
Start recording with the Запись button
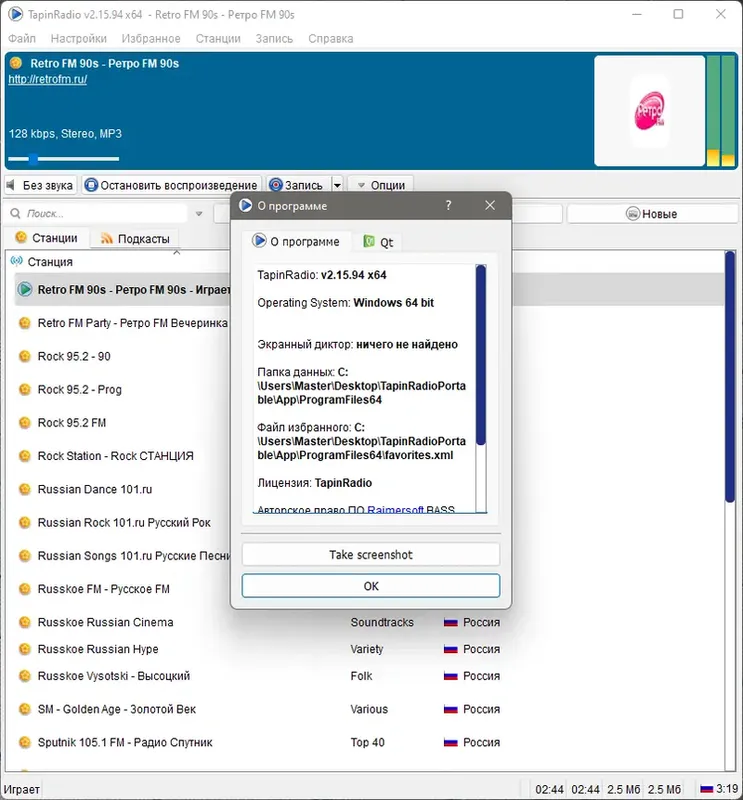click(x=298, y=185)
